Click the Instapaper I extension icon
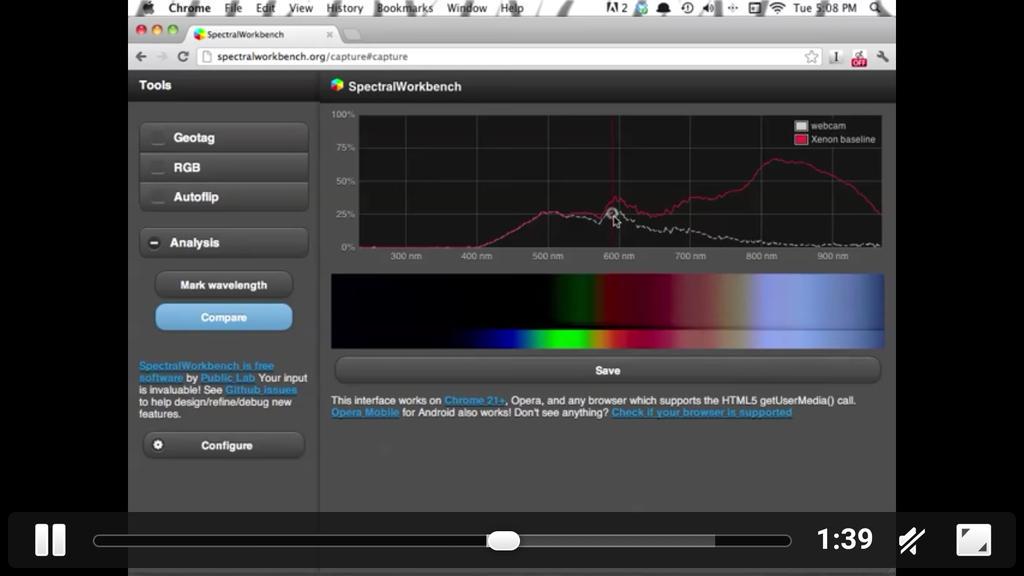The height and width of the screenshot is (576, 1024). 835,57
